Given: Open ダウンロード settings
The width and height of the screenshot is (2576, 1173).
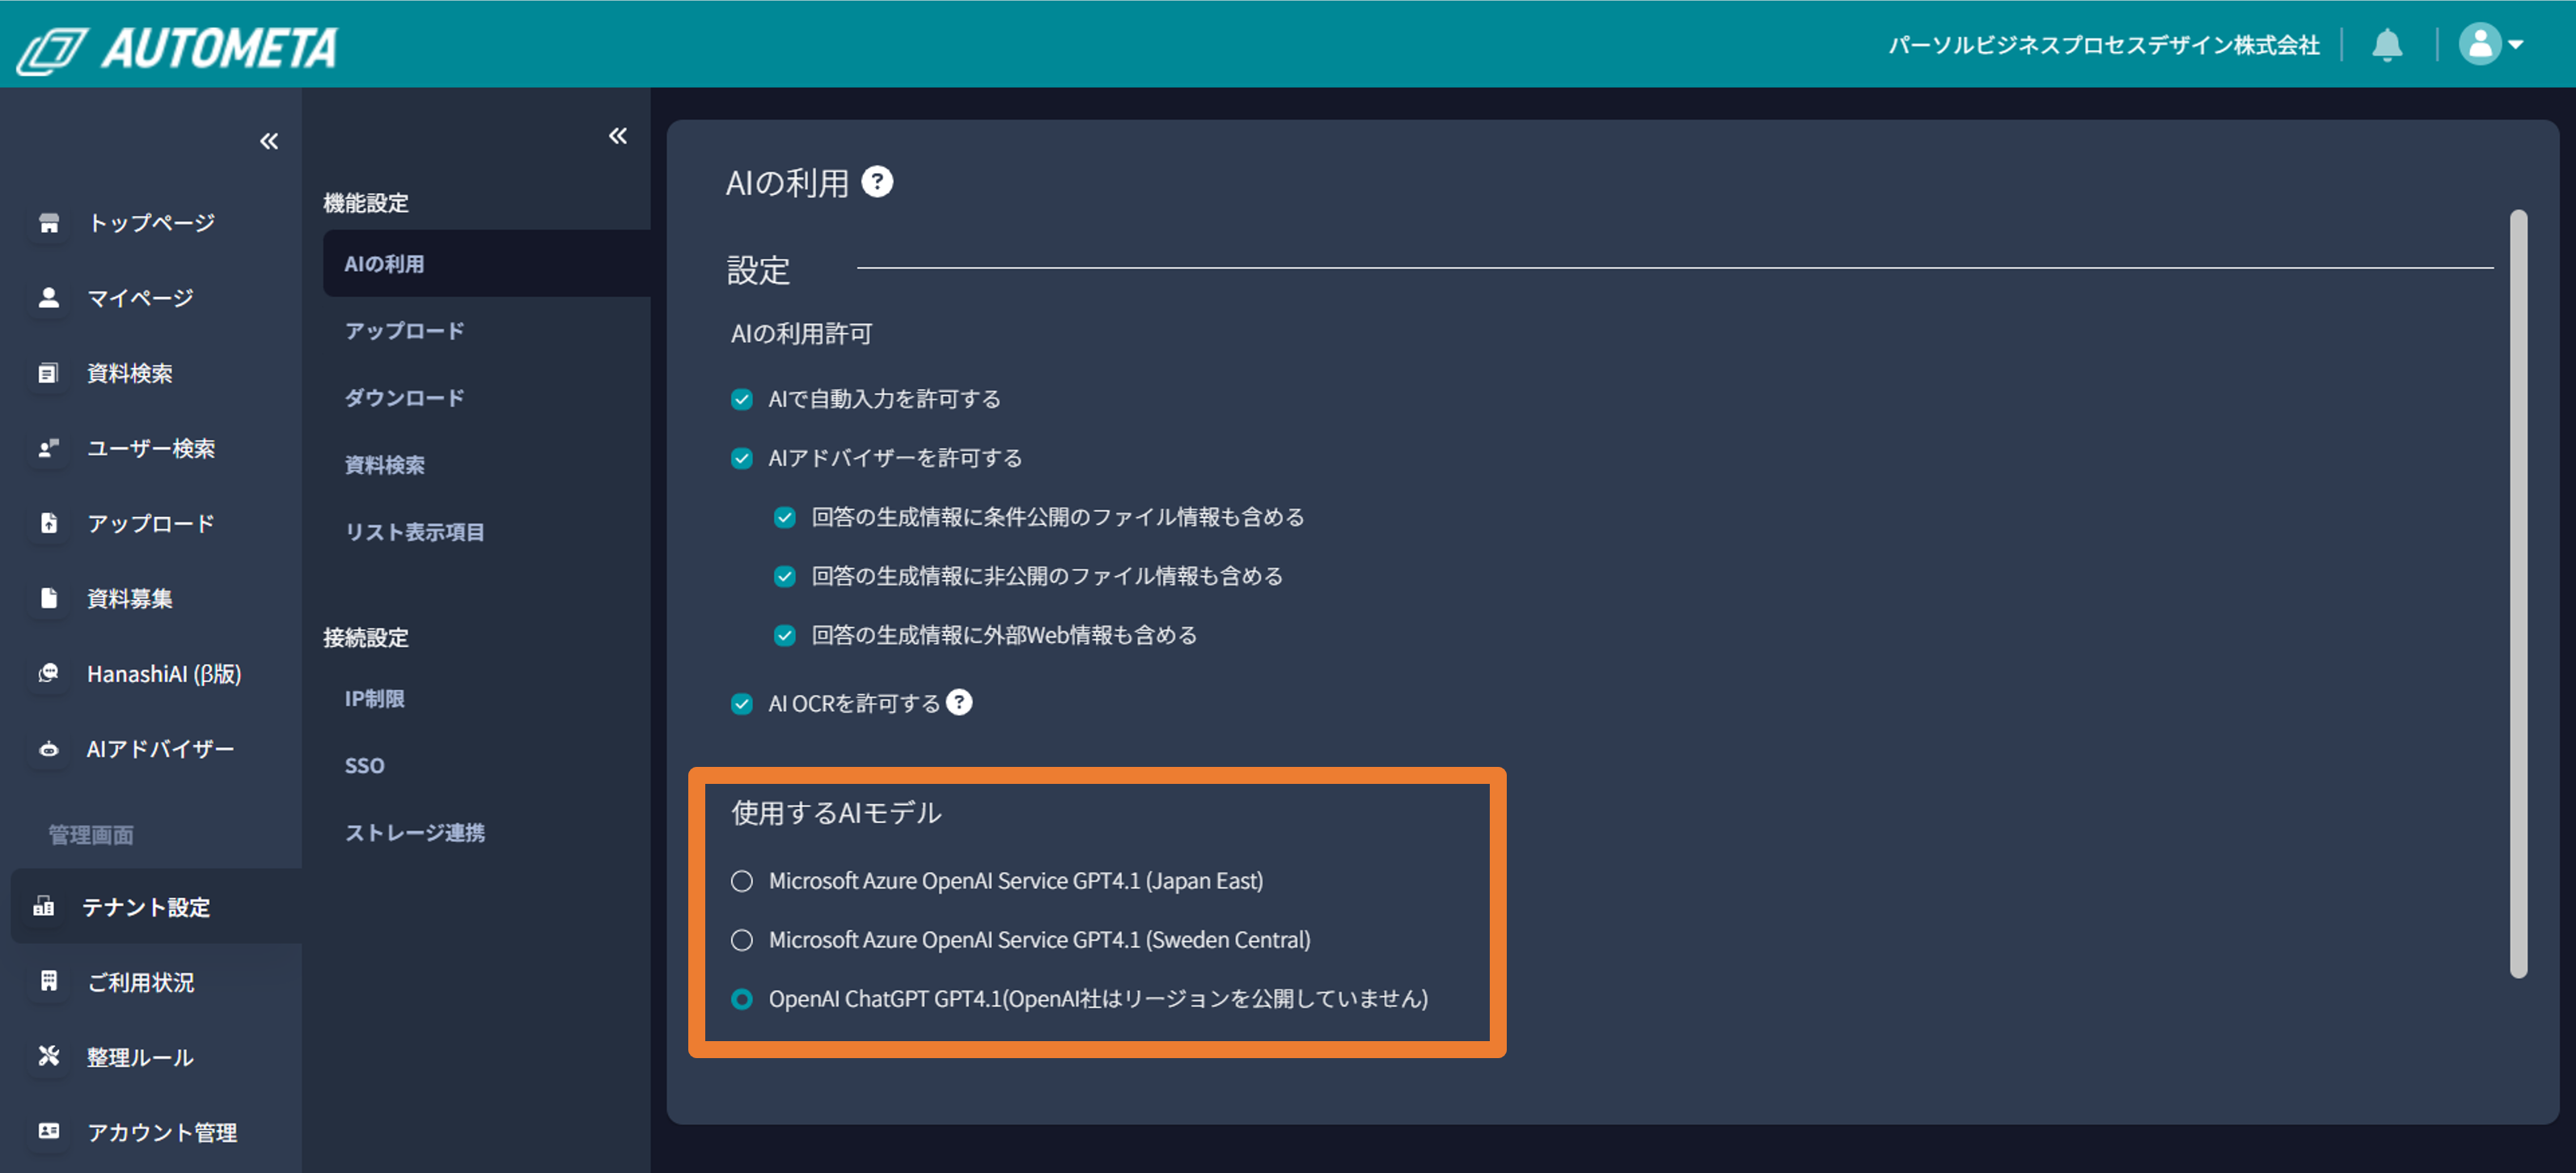Looking at the screenshot, I should [x=405, y=398].
